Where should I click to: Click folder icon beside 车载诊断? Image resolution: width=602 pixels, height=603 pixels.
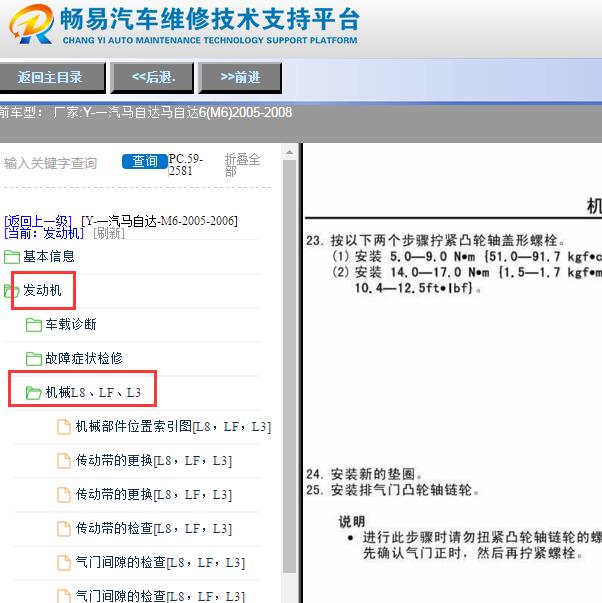pyautogui.click(x=34, y=325)
